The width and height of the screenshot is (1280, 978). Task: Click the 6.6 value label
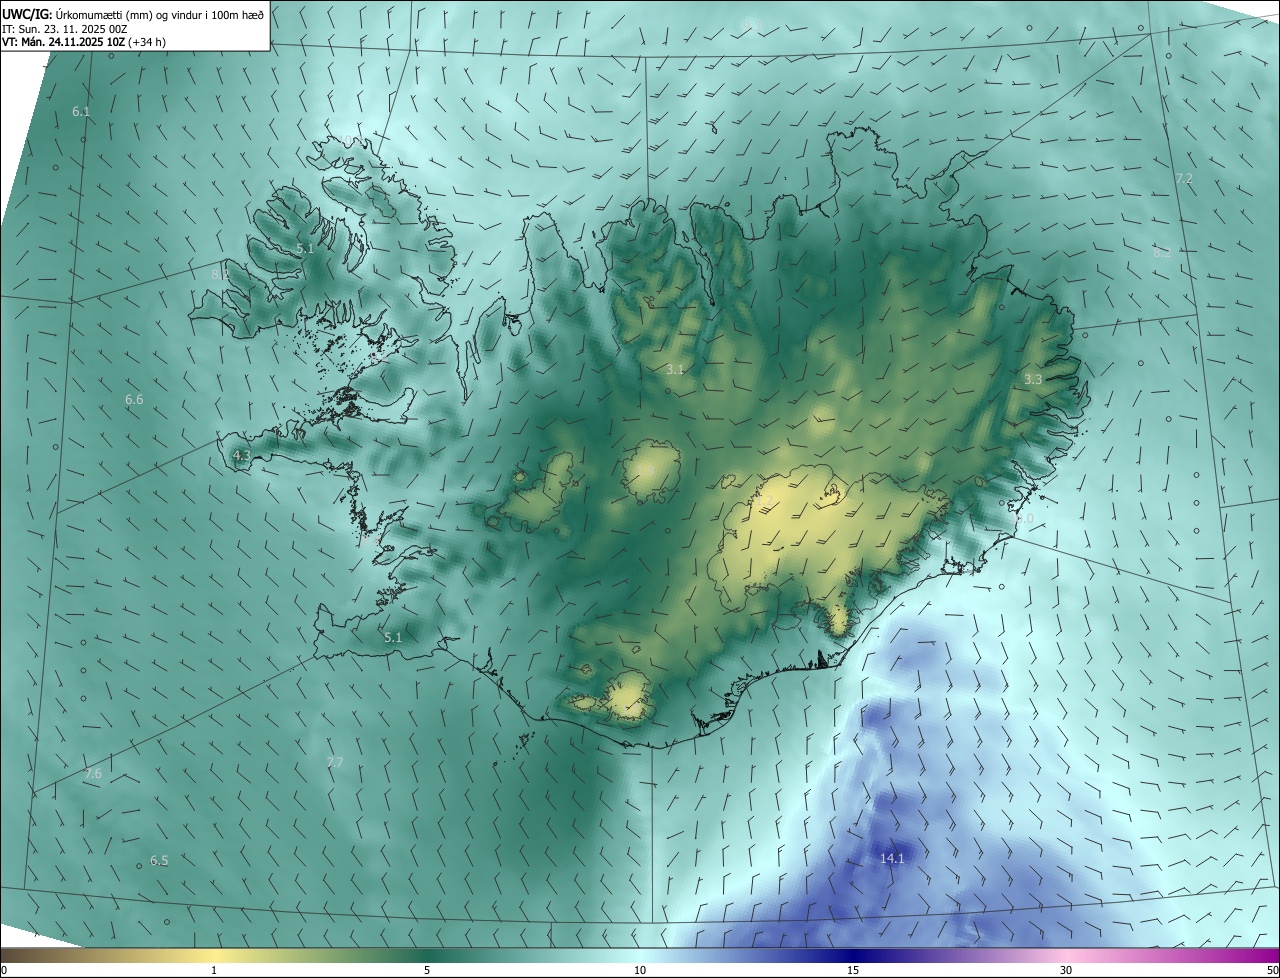(134, 400)
